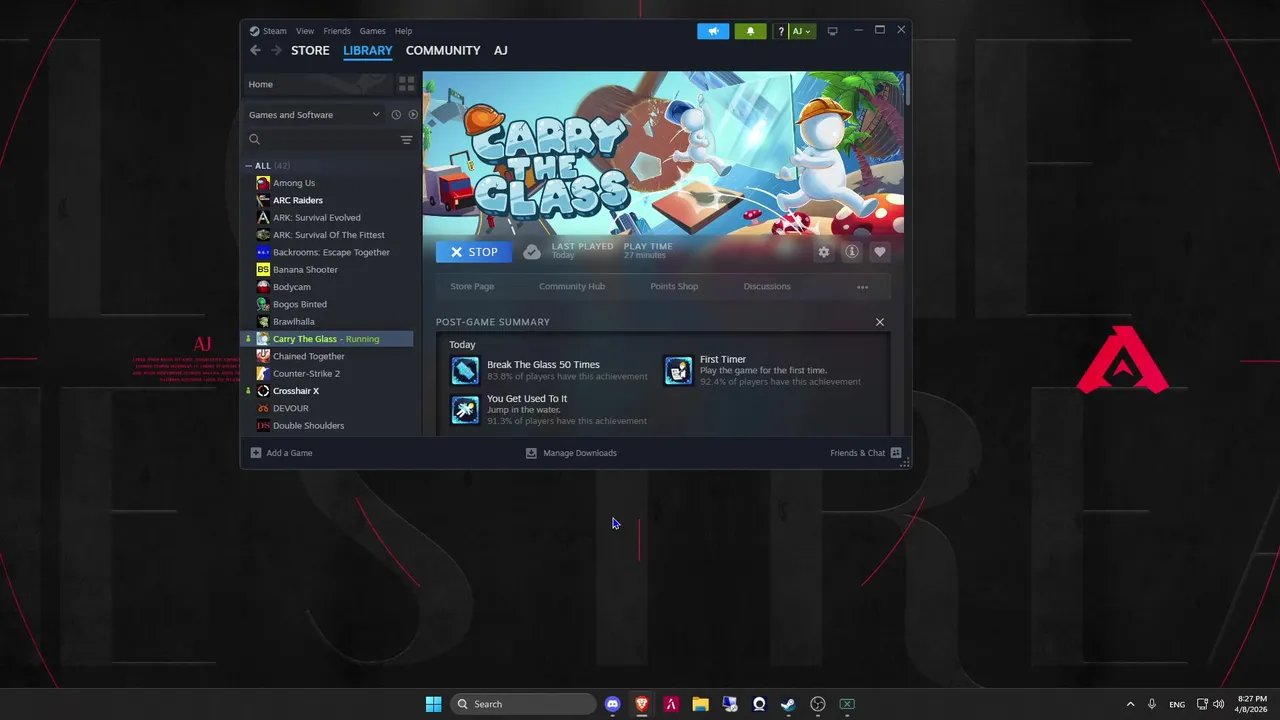Open the View menu
1280x720 pixels.
tap(305, 31)
